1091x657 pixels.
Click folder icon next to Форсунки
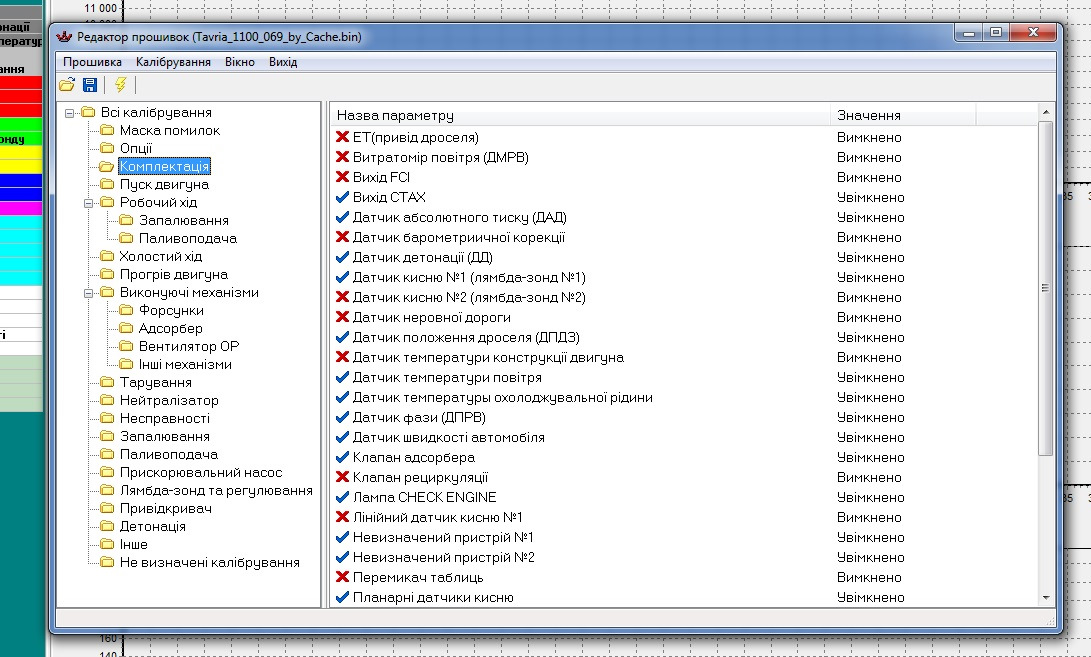click(x=126, y=310)
